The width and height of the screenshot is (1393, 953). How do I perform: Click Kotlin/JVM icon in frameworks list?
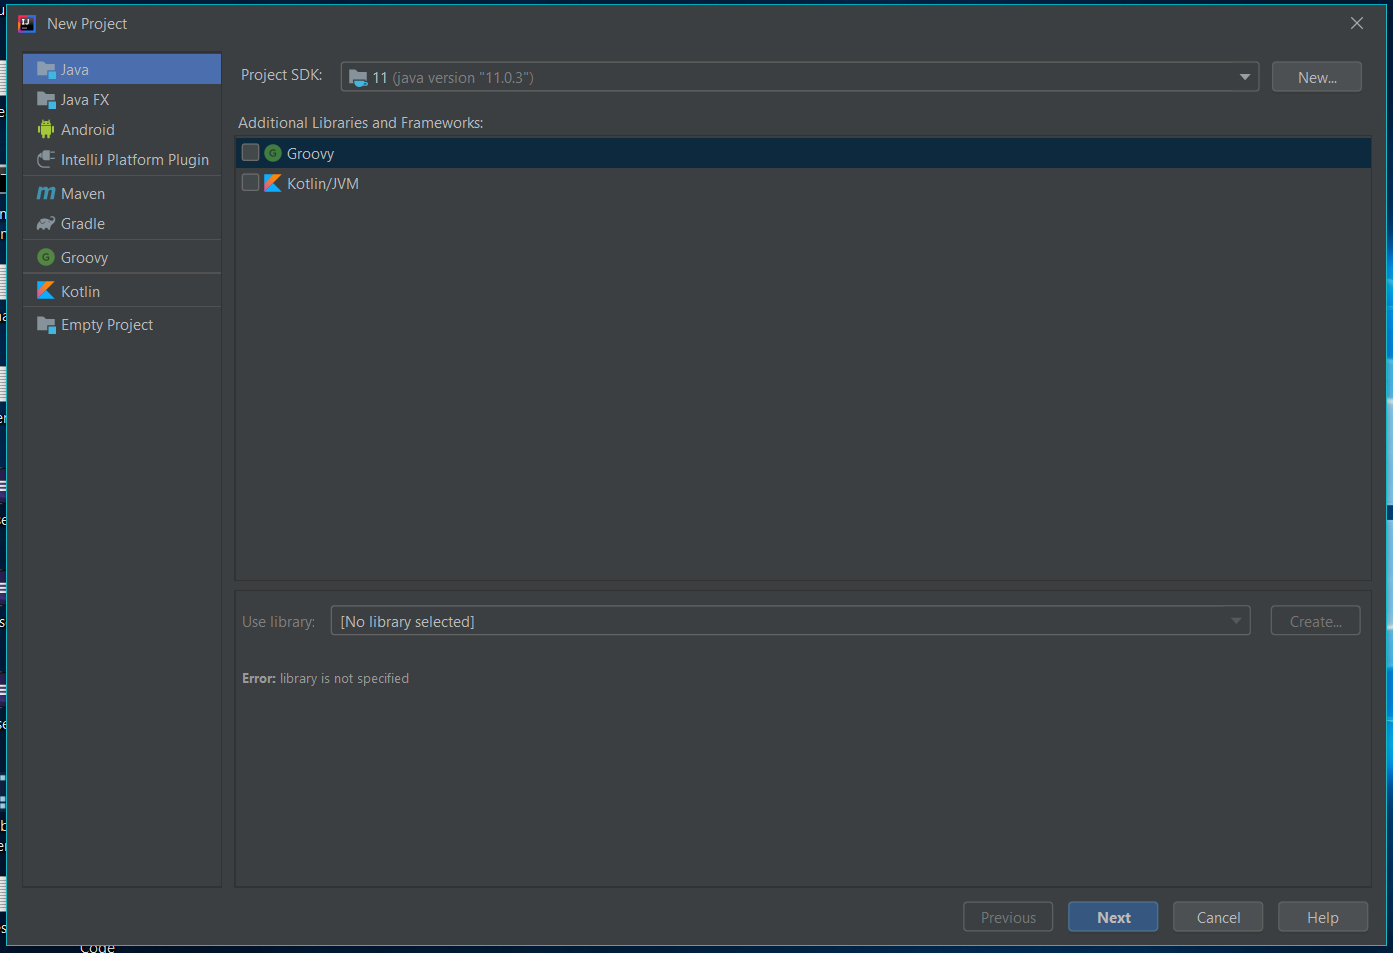click(x=273, y=183)
